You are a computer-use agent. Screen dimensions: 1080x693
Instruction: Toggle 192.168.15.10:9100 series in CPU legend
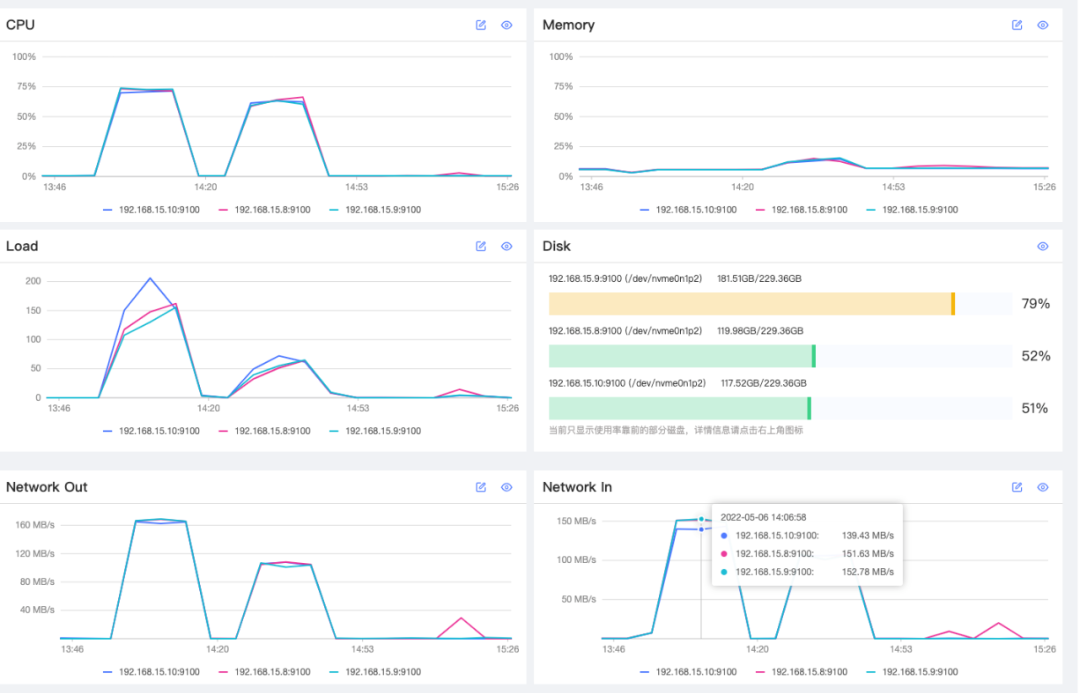152,209
